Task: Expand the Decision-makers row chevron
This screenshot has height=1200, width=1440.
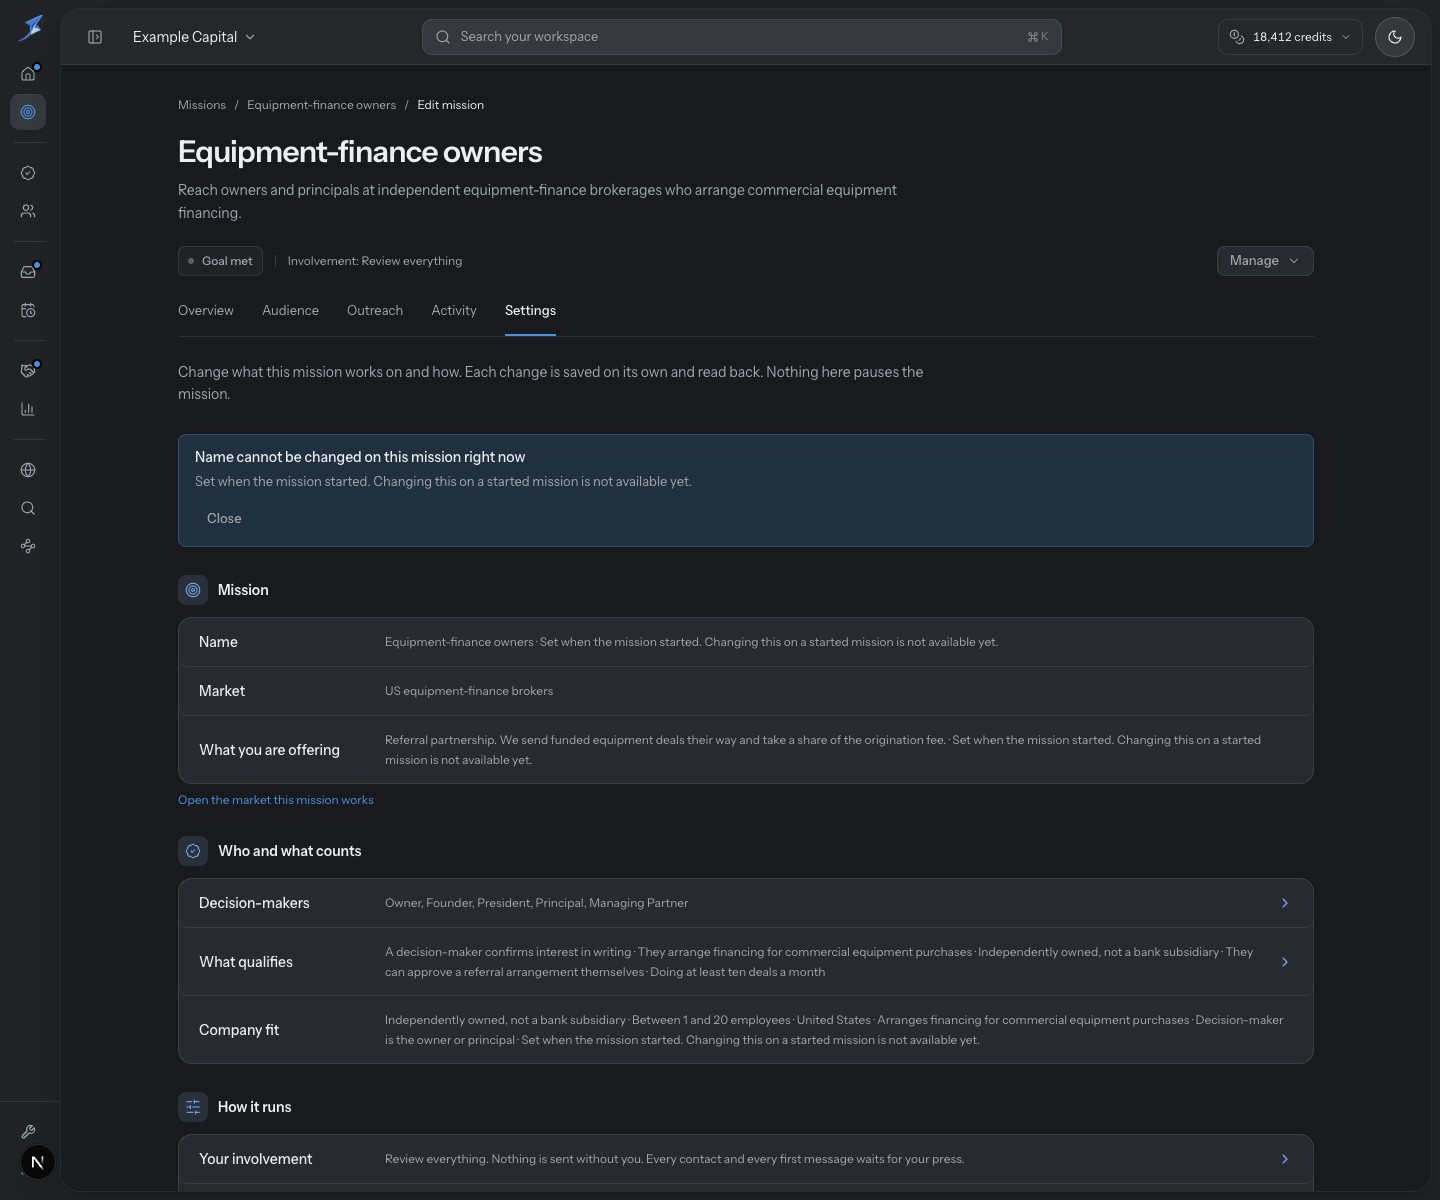Action: click(1285, 903)
